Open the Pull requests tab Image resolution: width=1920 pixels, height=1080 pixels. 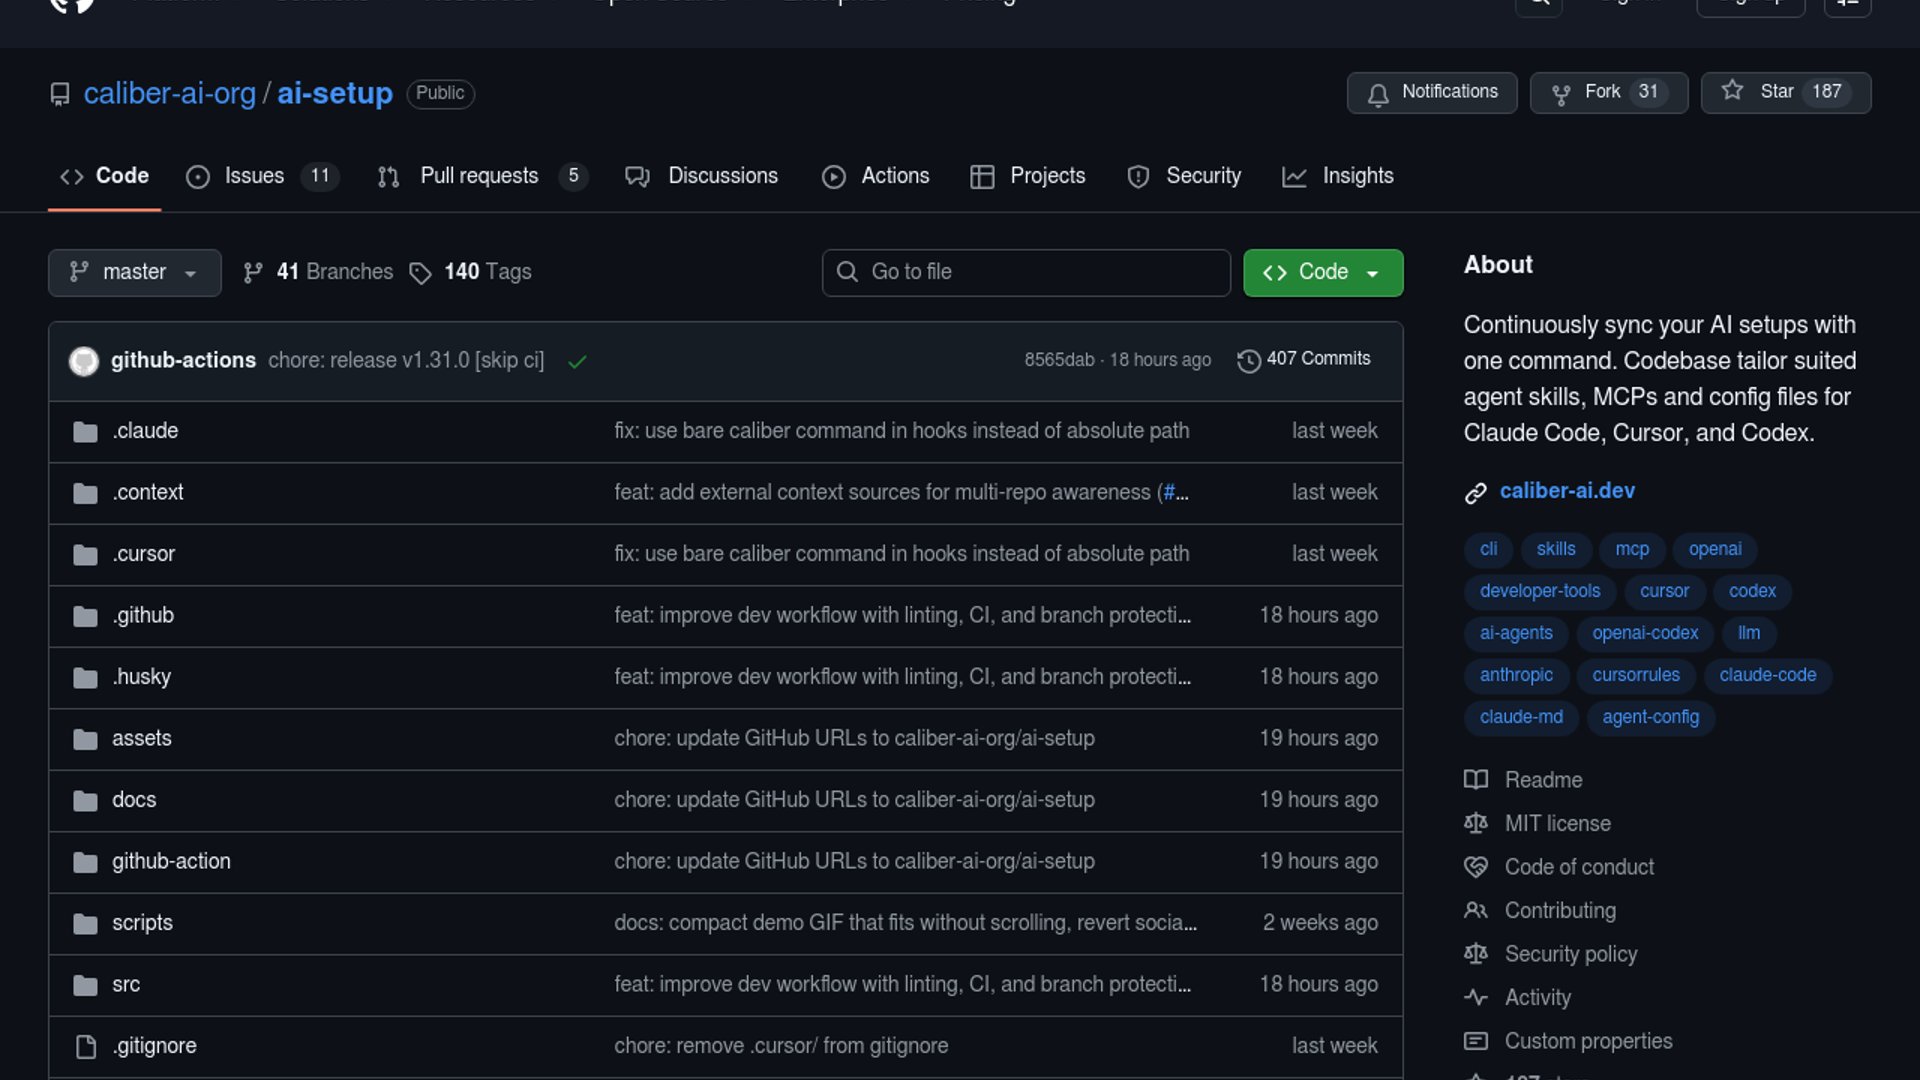point(478,176)
